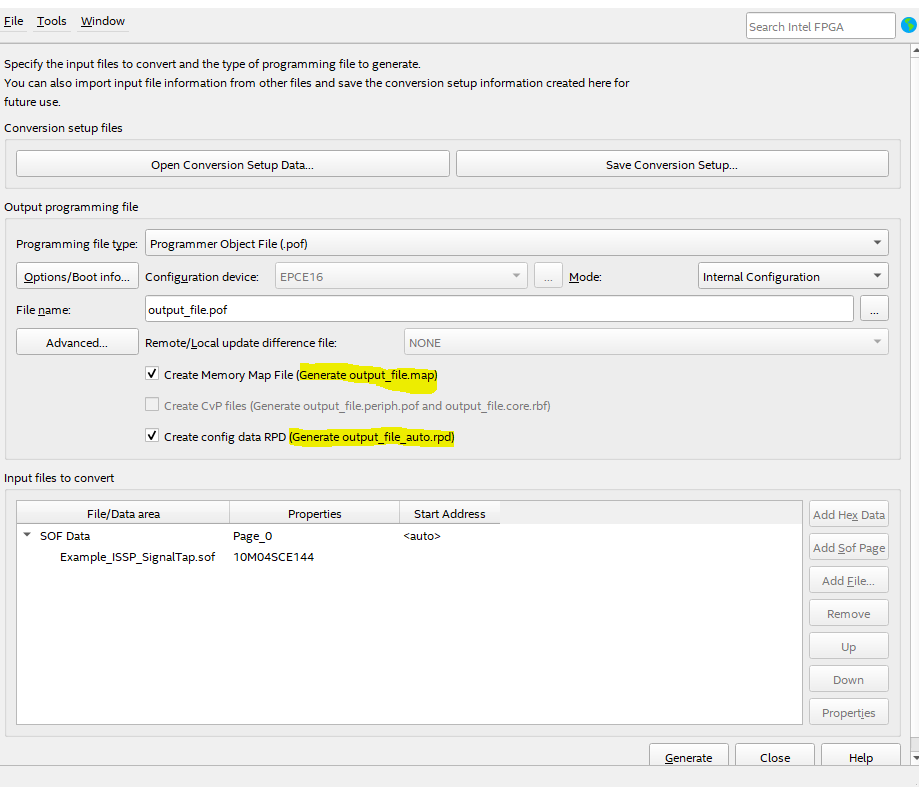Open the Configuration device EPCE16 dropdown

(401, 276)
